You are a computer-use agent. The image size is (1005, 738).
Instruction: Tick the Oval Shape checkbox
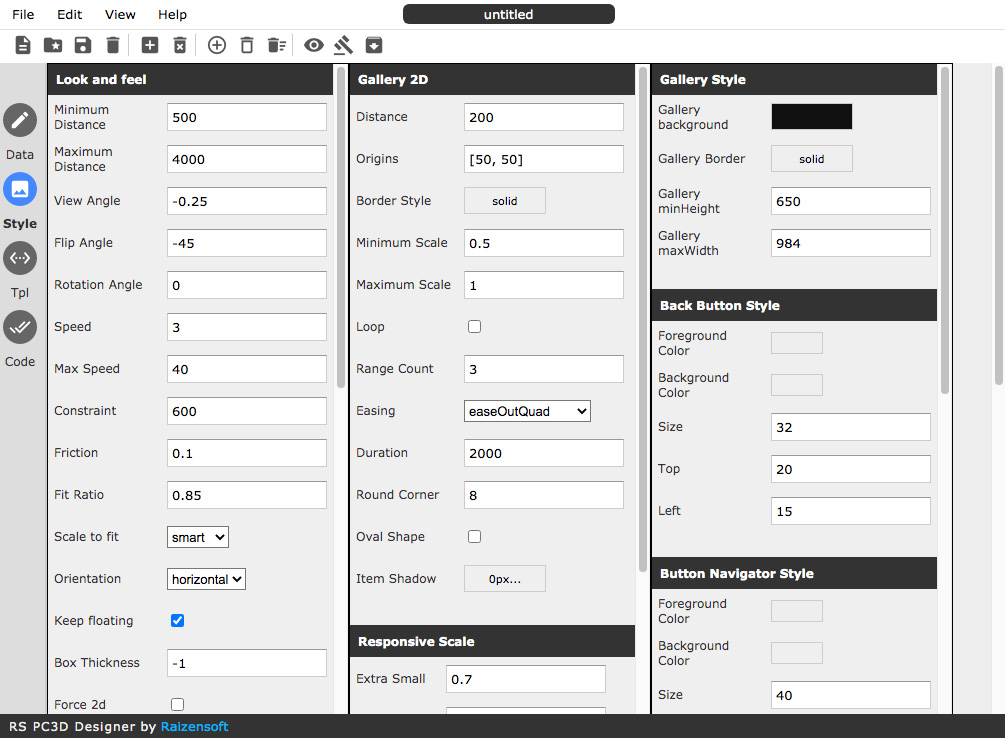tap(475, 537)
